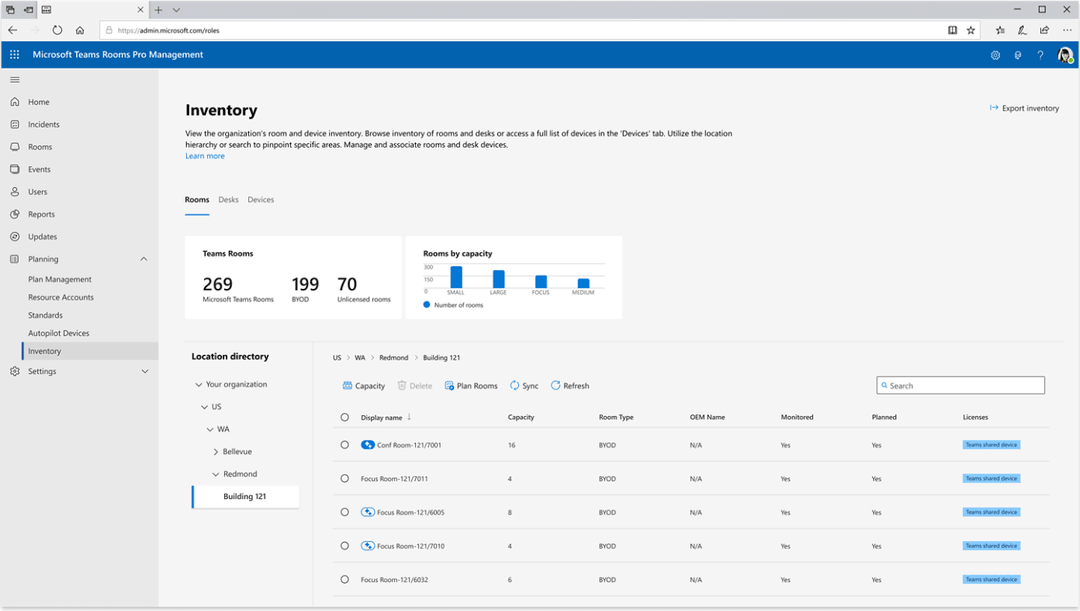This screenshot has width=1080, height=611.
Task: Switch to the Rooms tab
Action: pyautogui.click(x=197, y=200)
